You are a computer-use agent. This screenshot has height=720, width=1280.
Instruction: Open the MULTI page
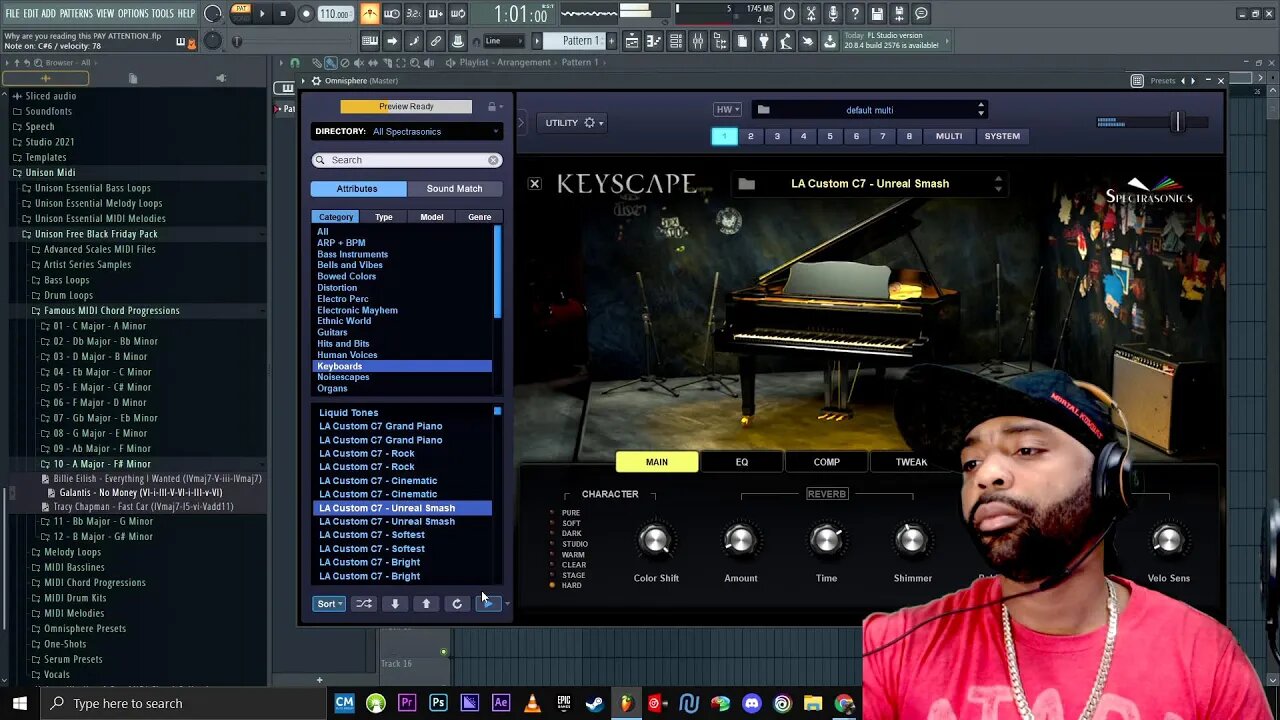(949, 137)
